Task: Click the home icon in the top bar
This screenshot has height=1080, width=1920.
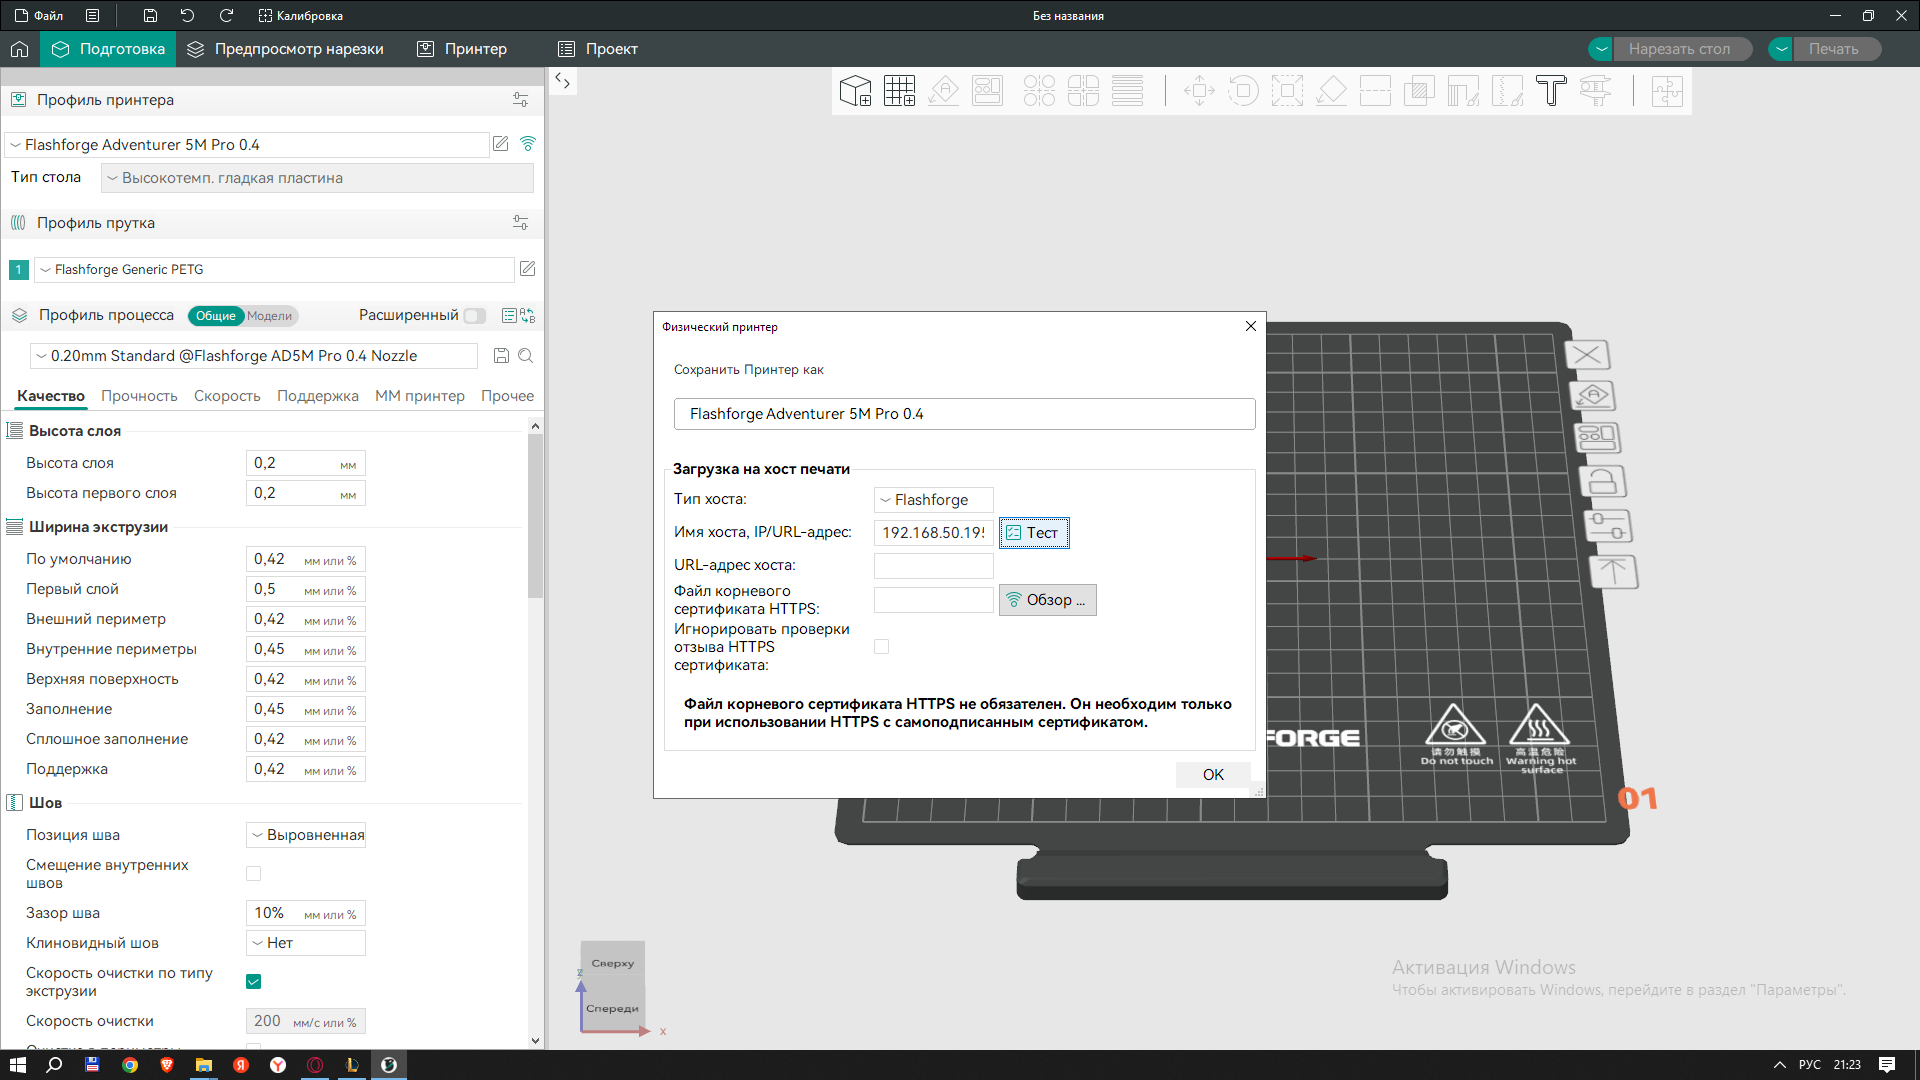Action: 19,49
